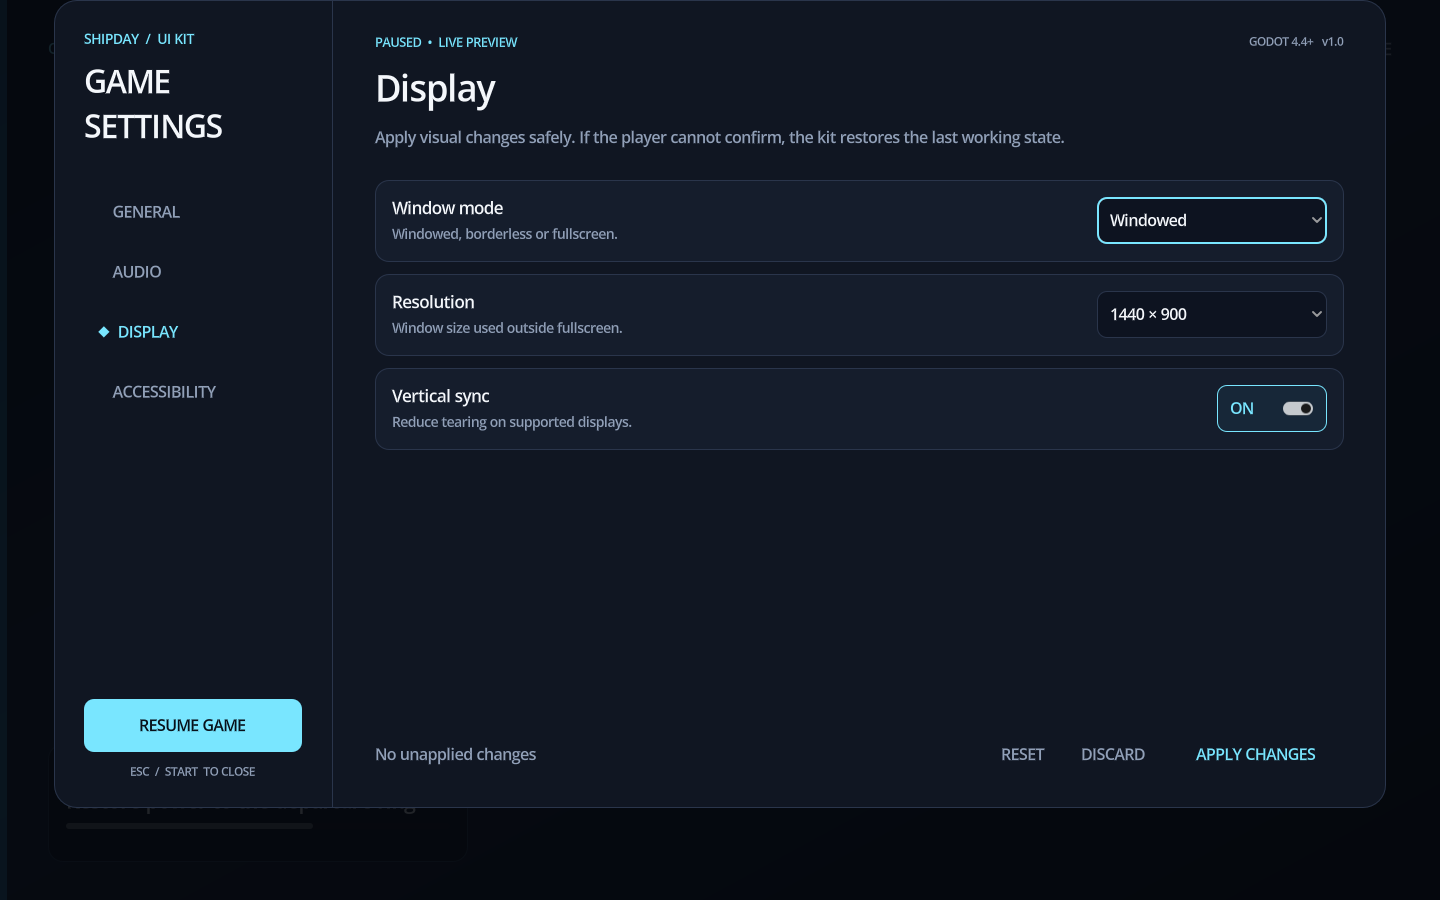1440x900 pixels.
Task: Click the Vertical sync setting label
Action: point(440,396)
